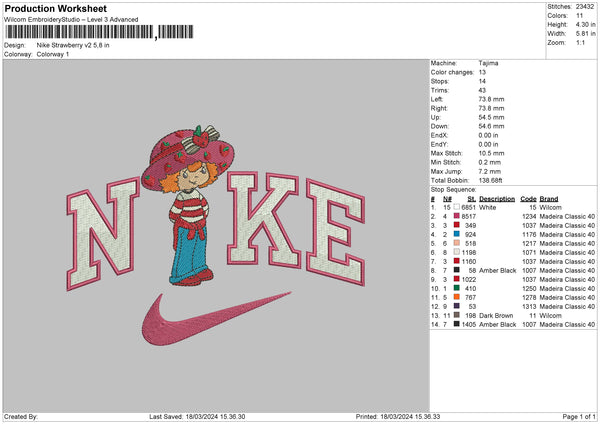Click the Left value '73.8 mm'

click(491, 99)
